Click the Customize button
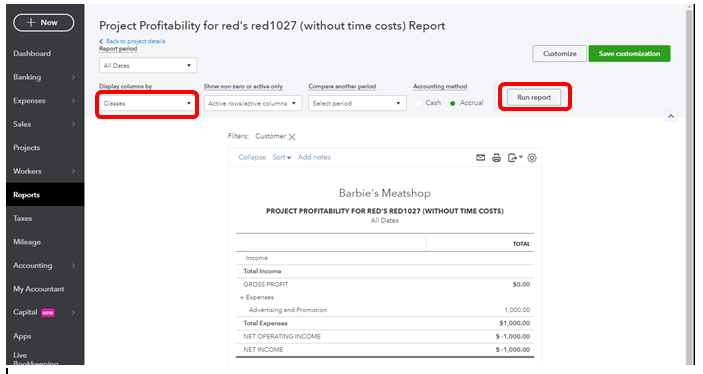This screenshot has height=374, width=703. pyautogui.click(x=560, y=53)
